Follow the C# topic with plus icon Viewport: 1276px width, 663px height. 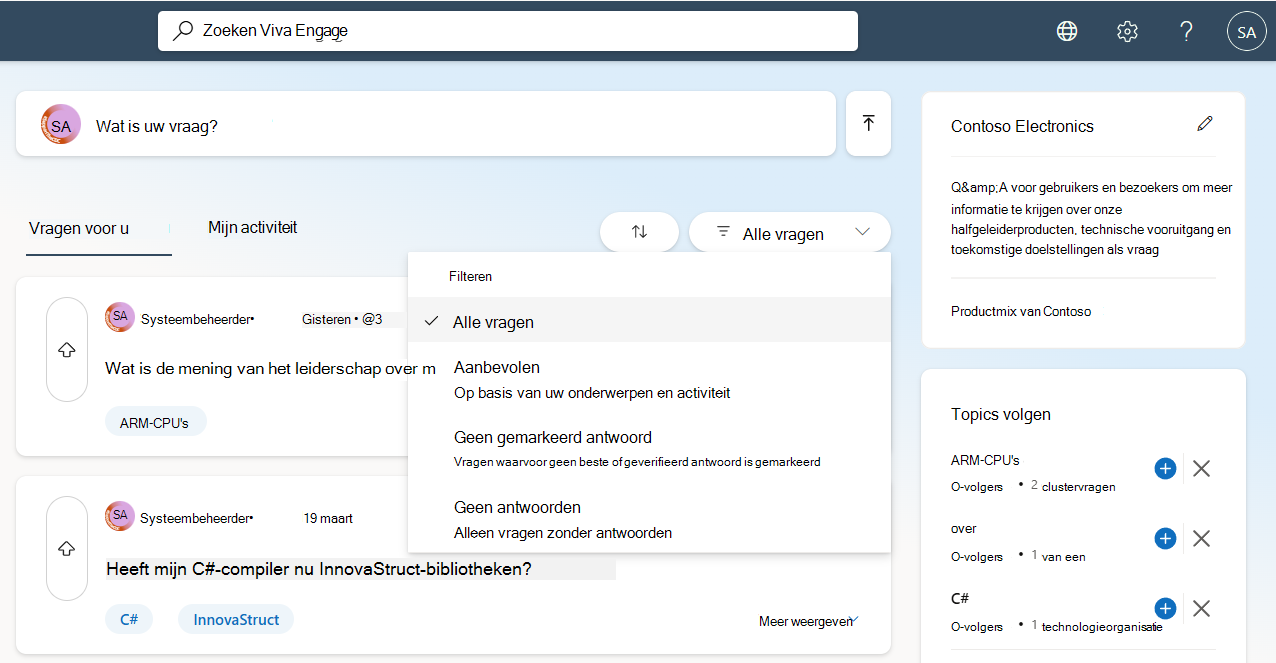1165,608
